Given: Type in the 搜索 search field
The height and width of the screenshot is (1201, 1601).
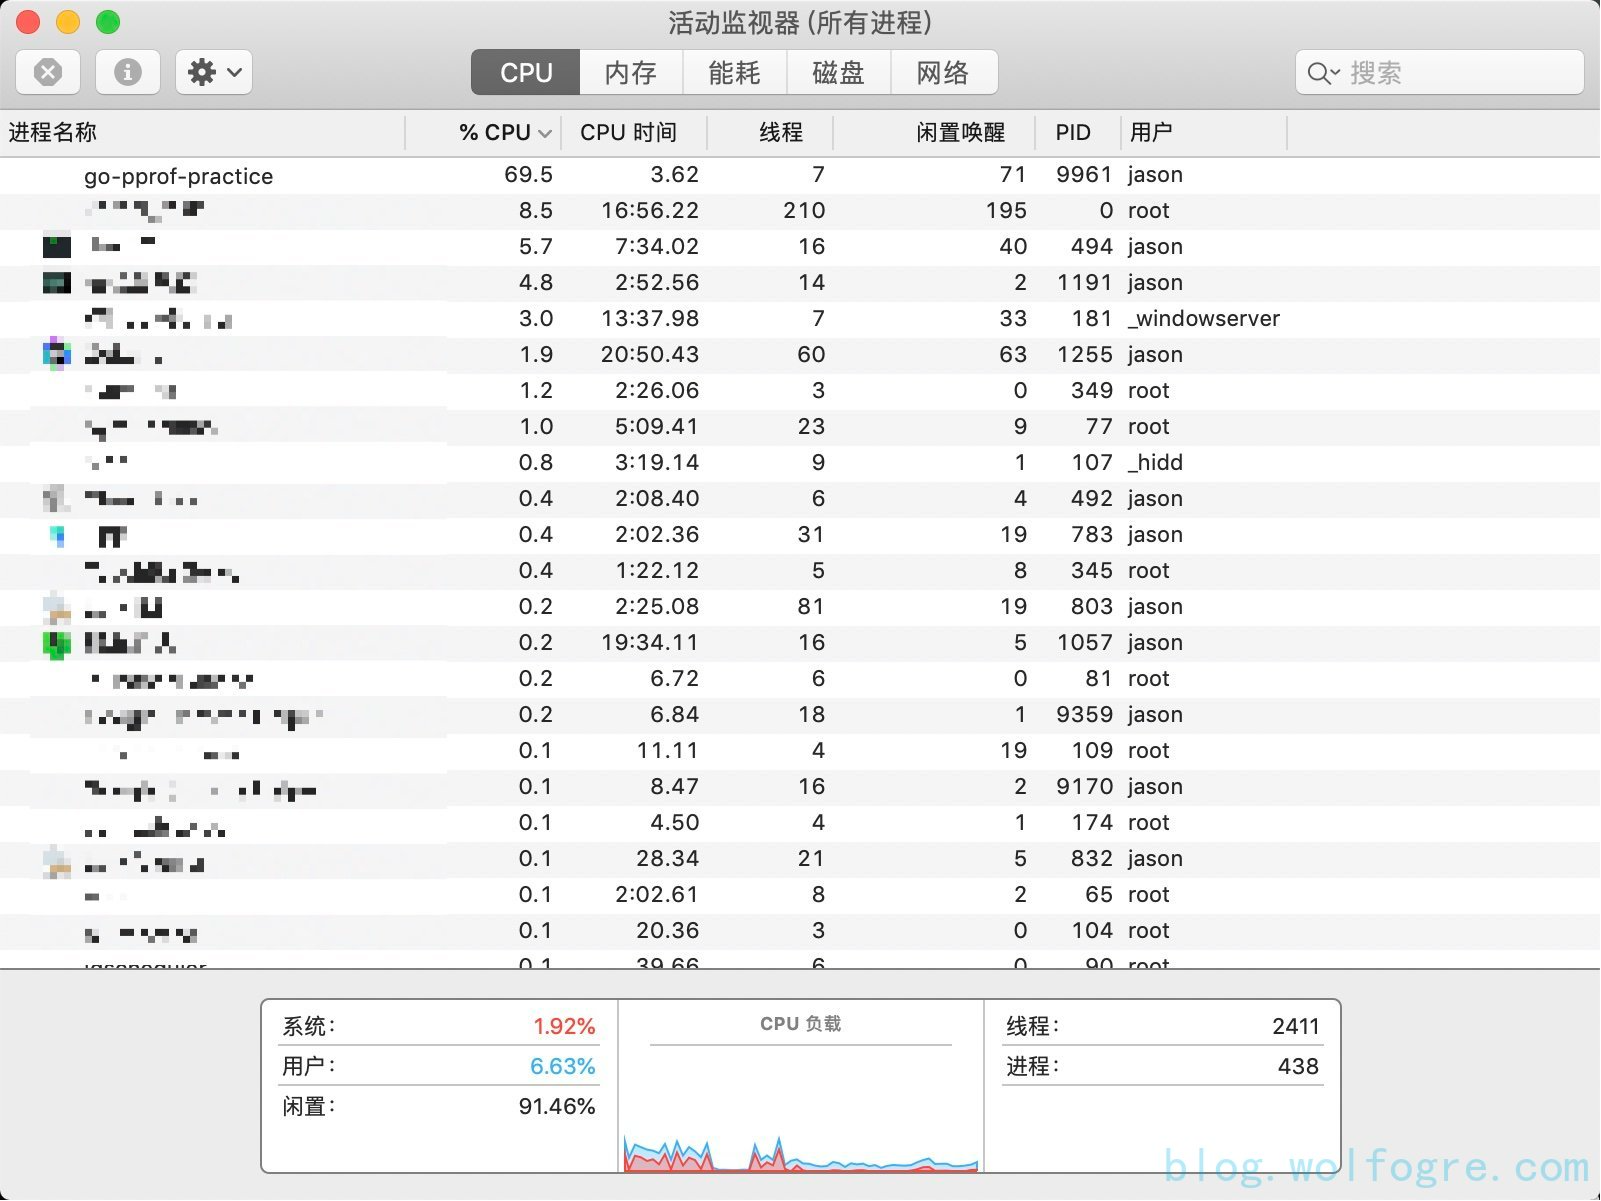Looking at the screenshot, I should [1460, 73].
